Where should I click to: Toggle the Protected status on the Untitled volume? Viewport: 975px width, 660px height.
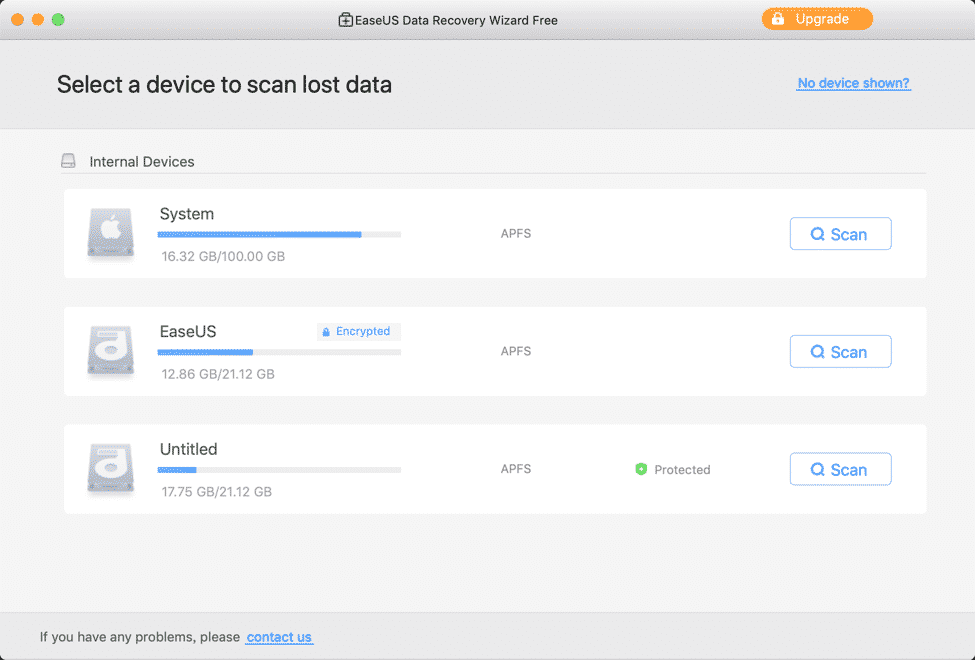[672, 469]
